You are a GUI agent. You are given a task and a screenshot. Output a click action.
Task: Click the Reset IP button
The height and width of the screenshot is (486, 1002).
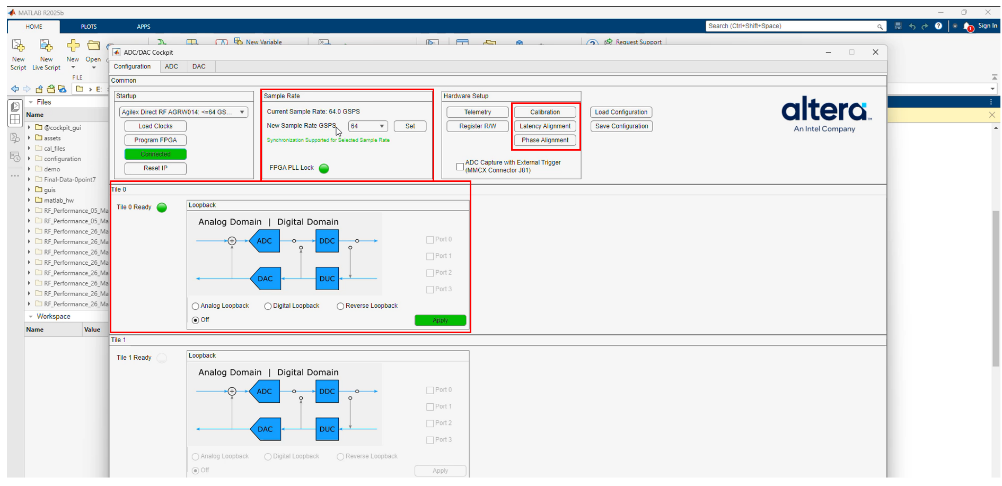pos(156,168)
